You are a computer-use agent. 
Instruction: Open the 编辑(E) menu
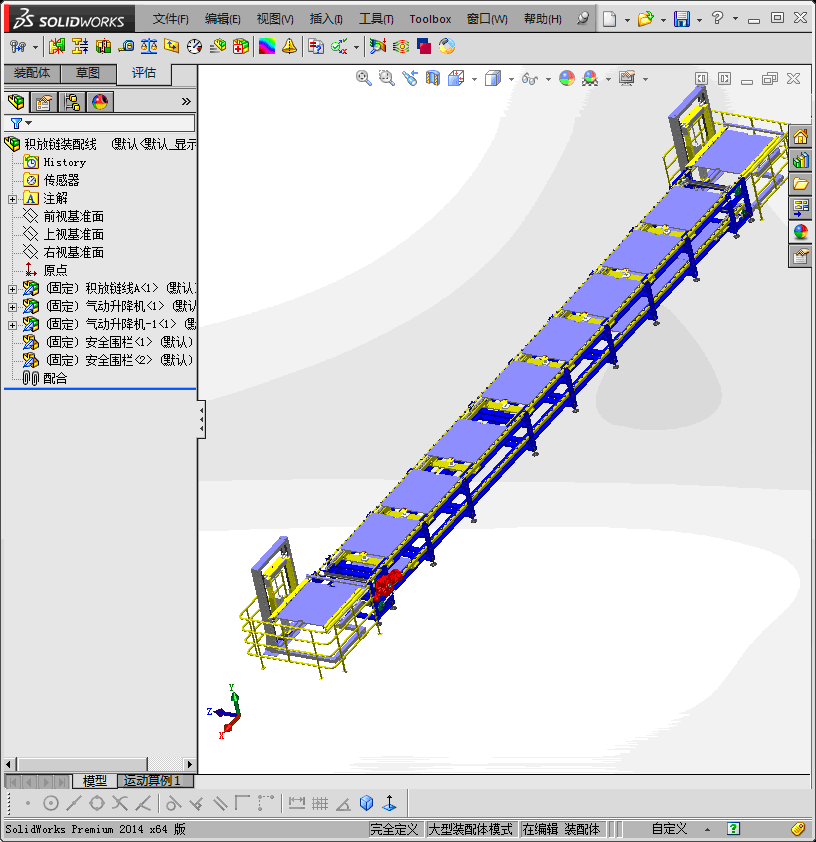[222, 19]
